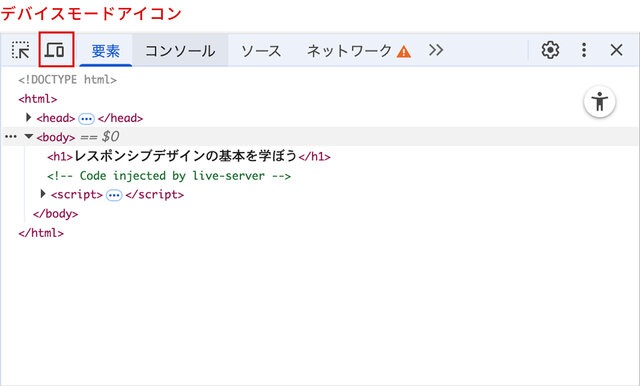
Task: Expand the head element node
Action: [x=28, y=118]
